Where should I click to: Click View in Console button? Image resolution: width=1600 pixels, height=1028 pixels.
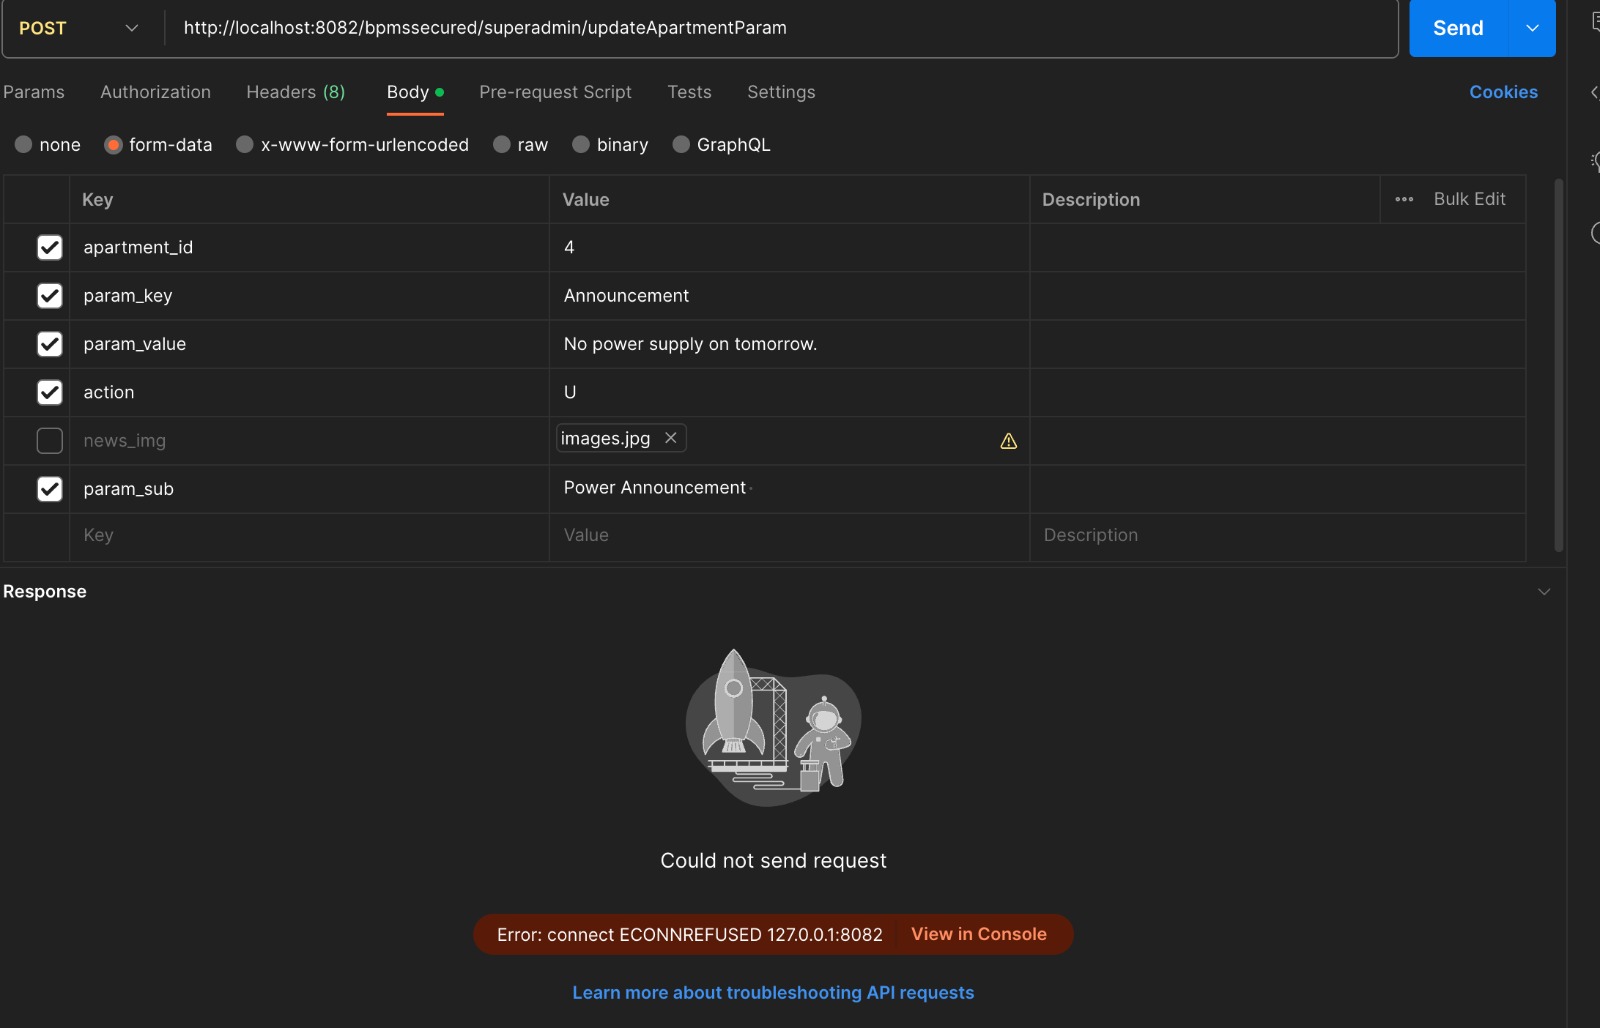(x=978, y=934)
